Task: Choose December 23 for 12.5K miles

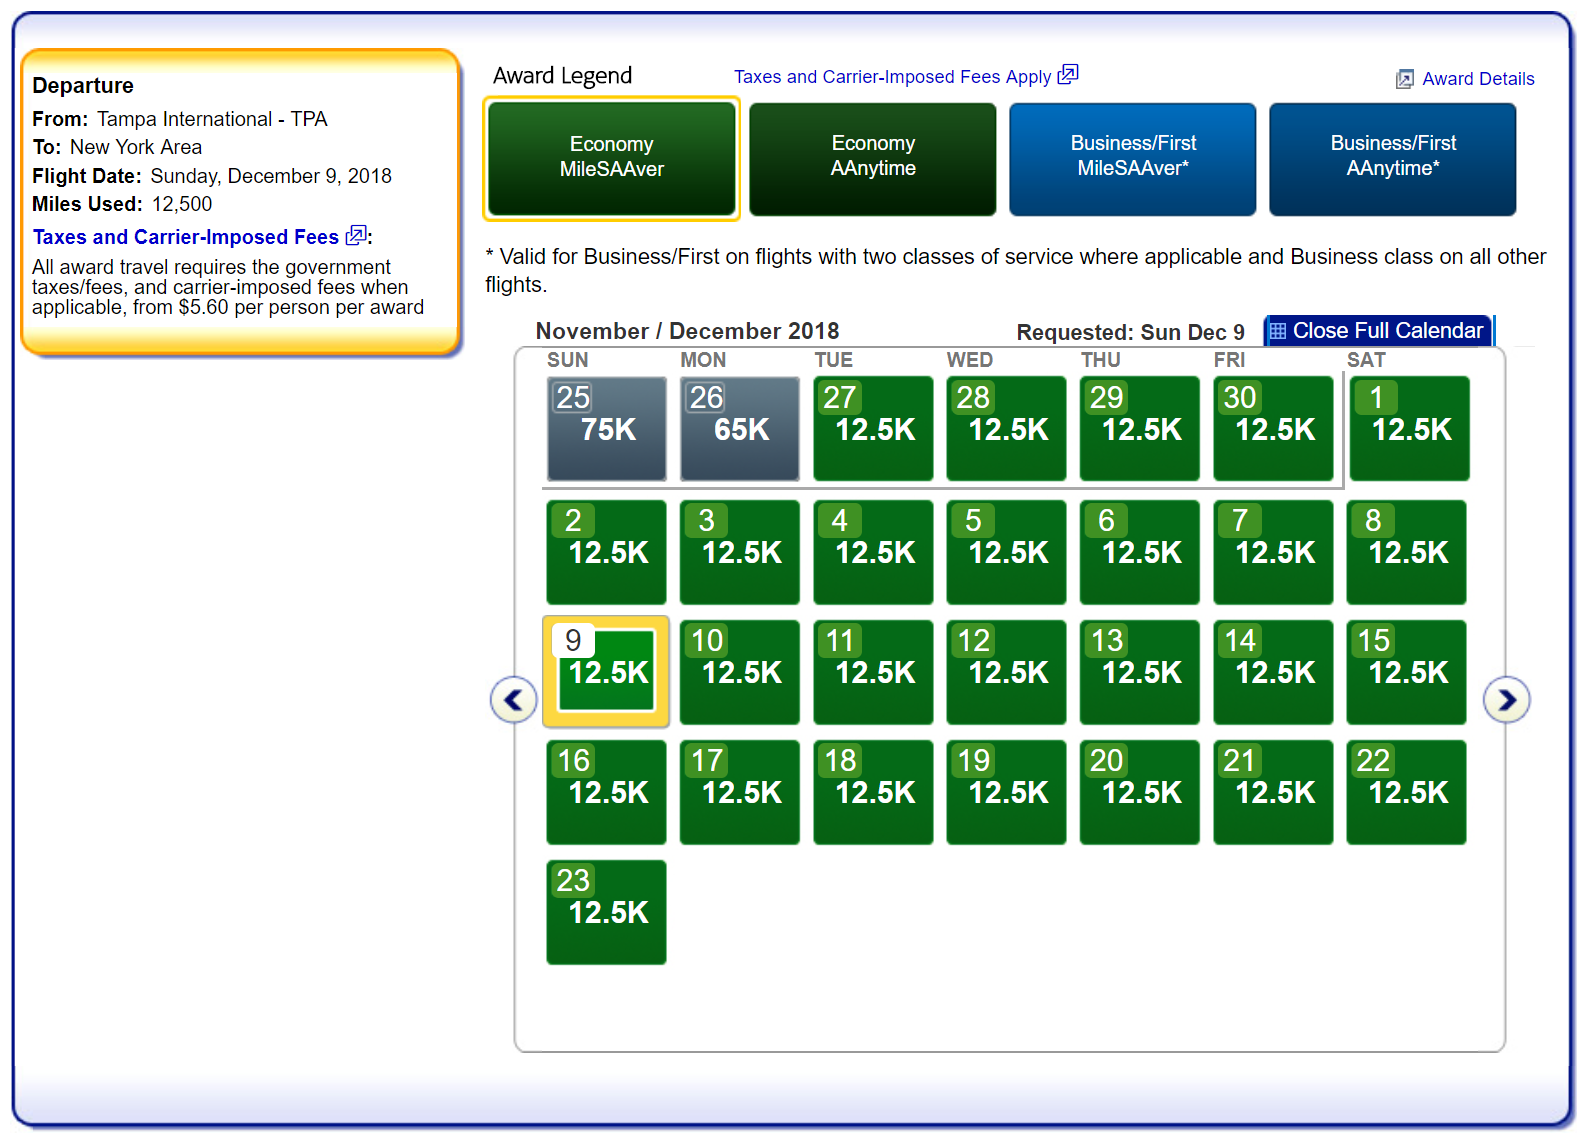Action: click(x=606, y=911)
